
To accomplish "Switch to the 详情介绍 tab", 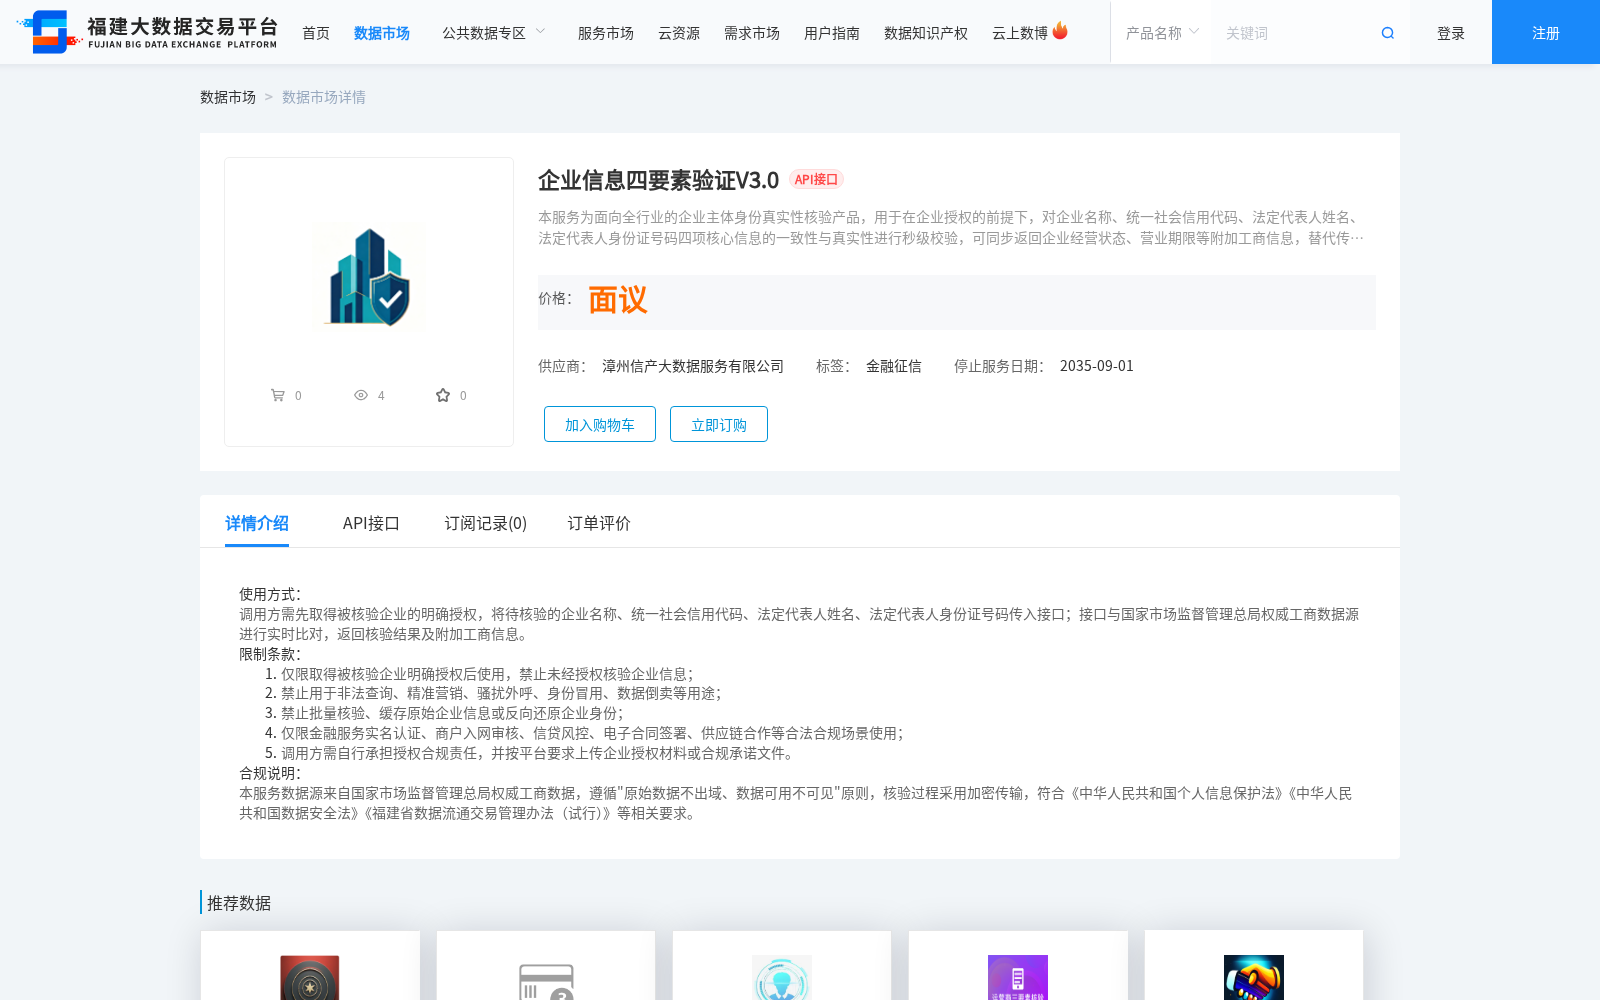I will [x=257, y=523].
